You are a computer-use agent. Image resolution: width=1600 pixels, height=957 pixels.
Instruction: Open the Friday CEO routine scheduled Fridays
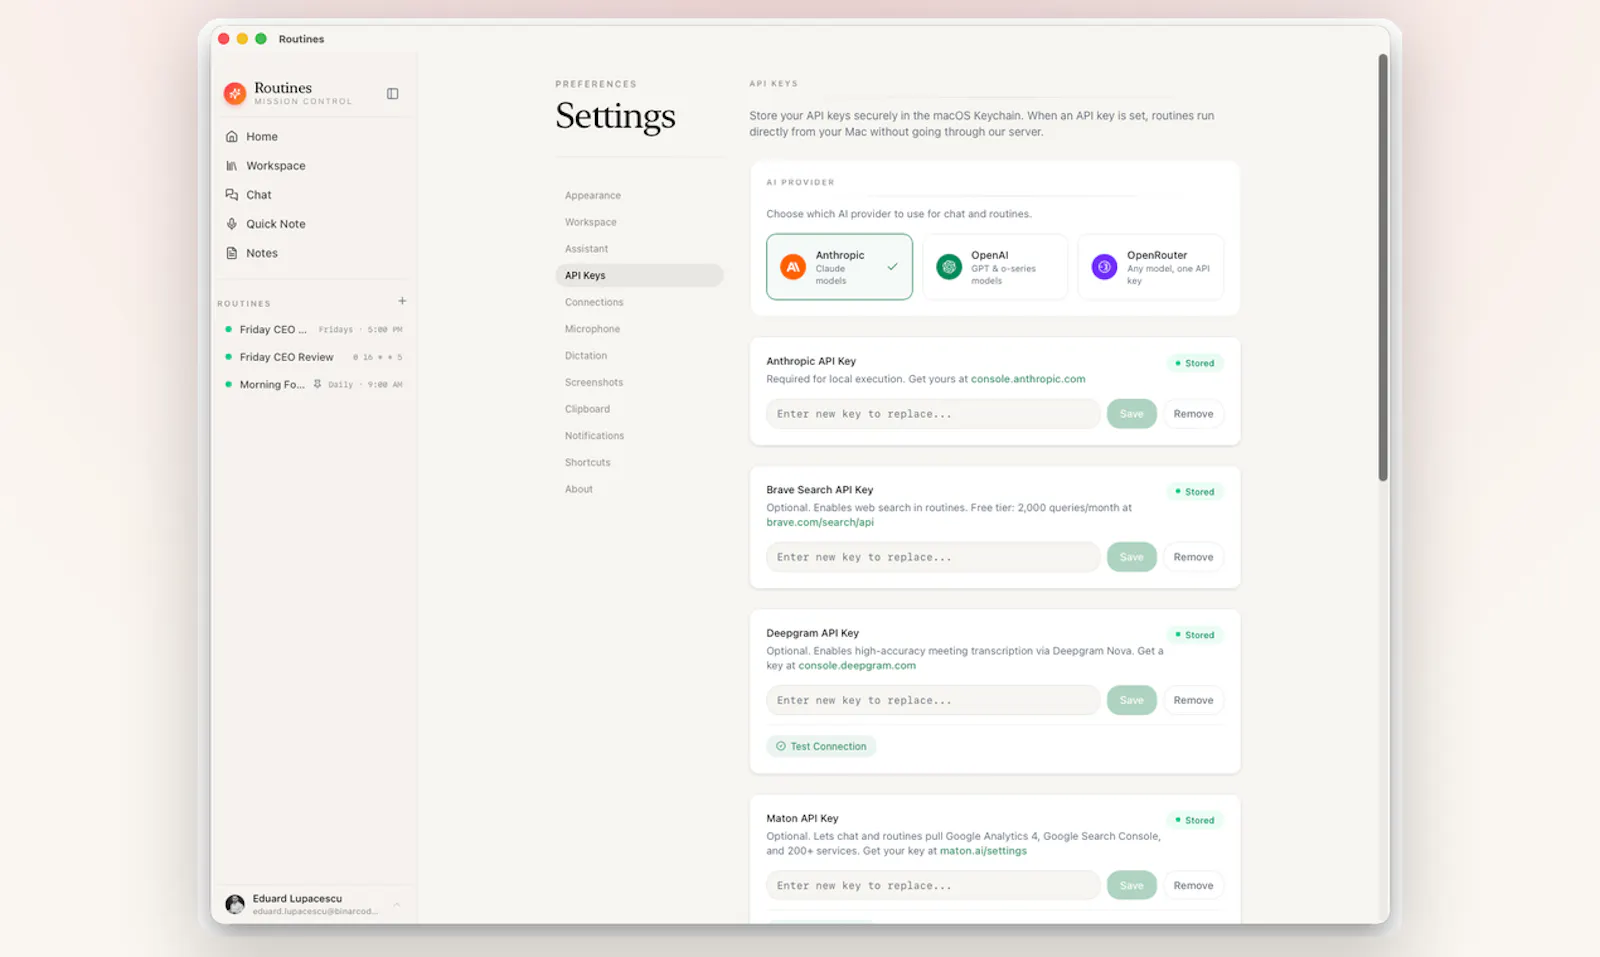pos(314,330)
